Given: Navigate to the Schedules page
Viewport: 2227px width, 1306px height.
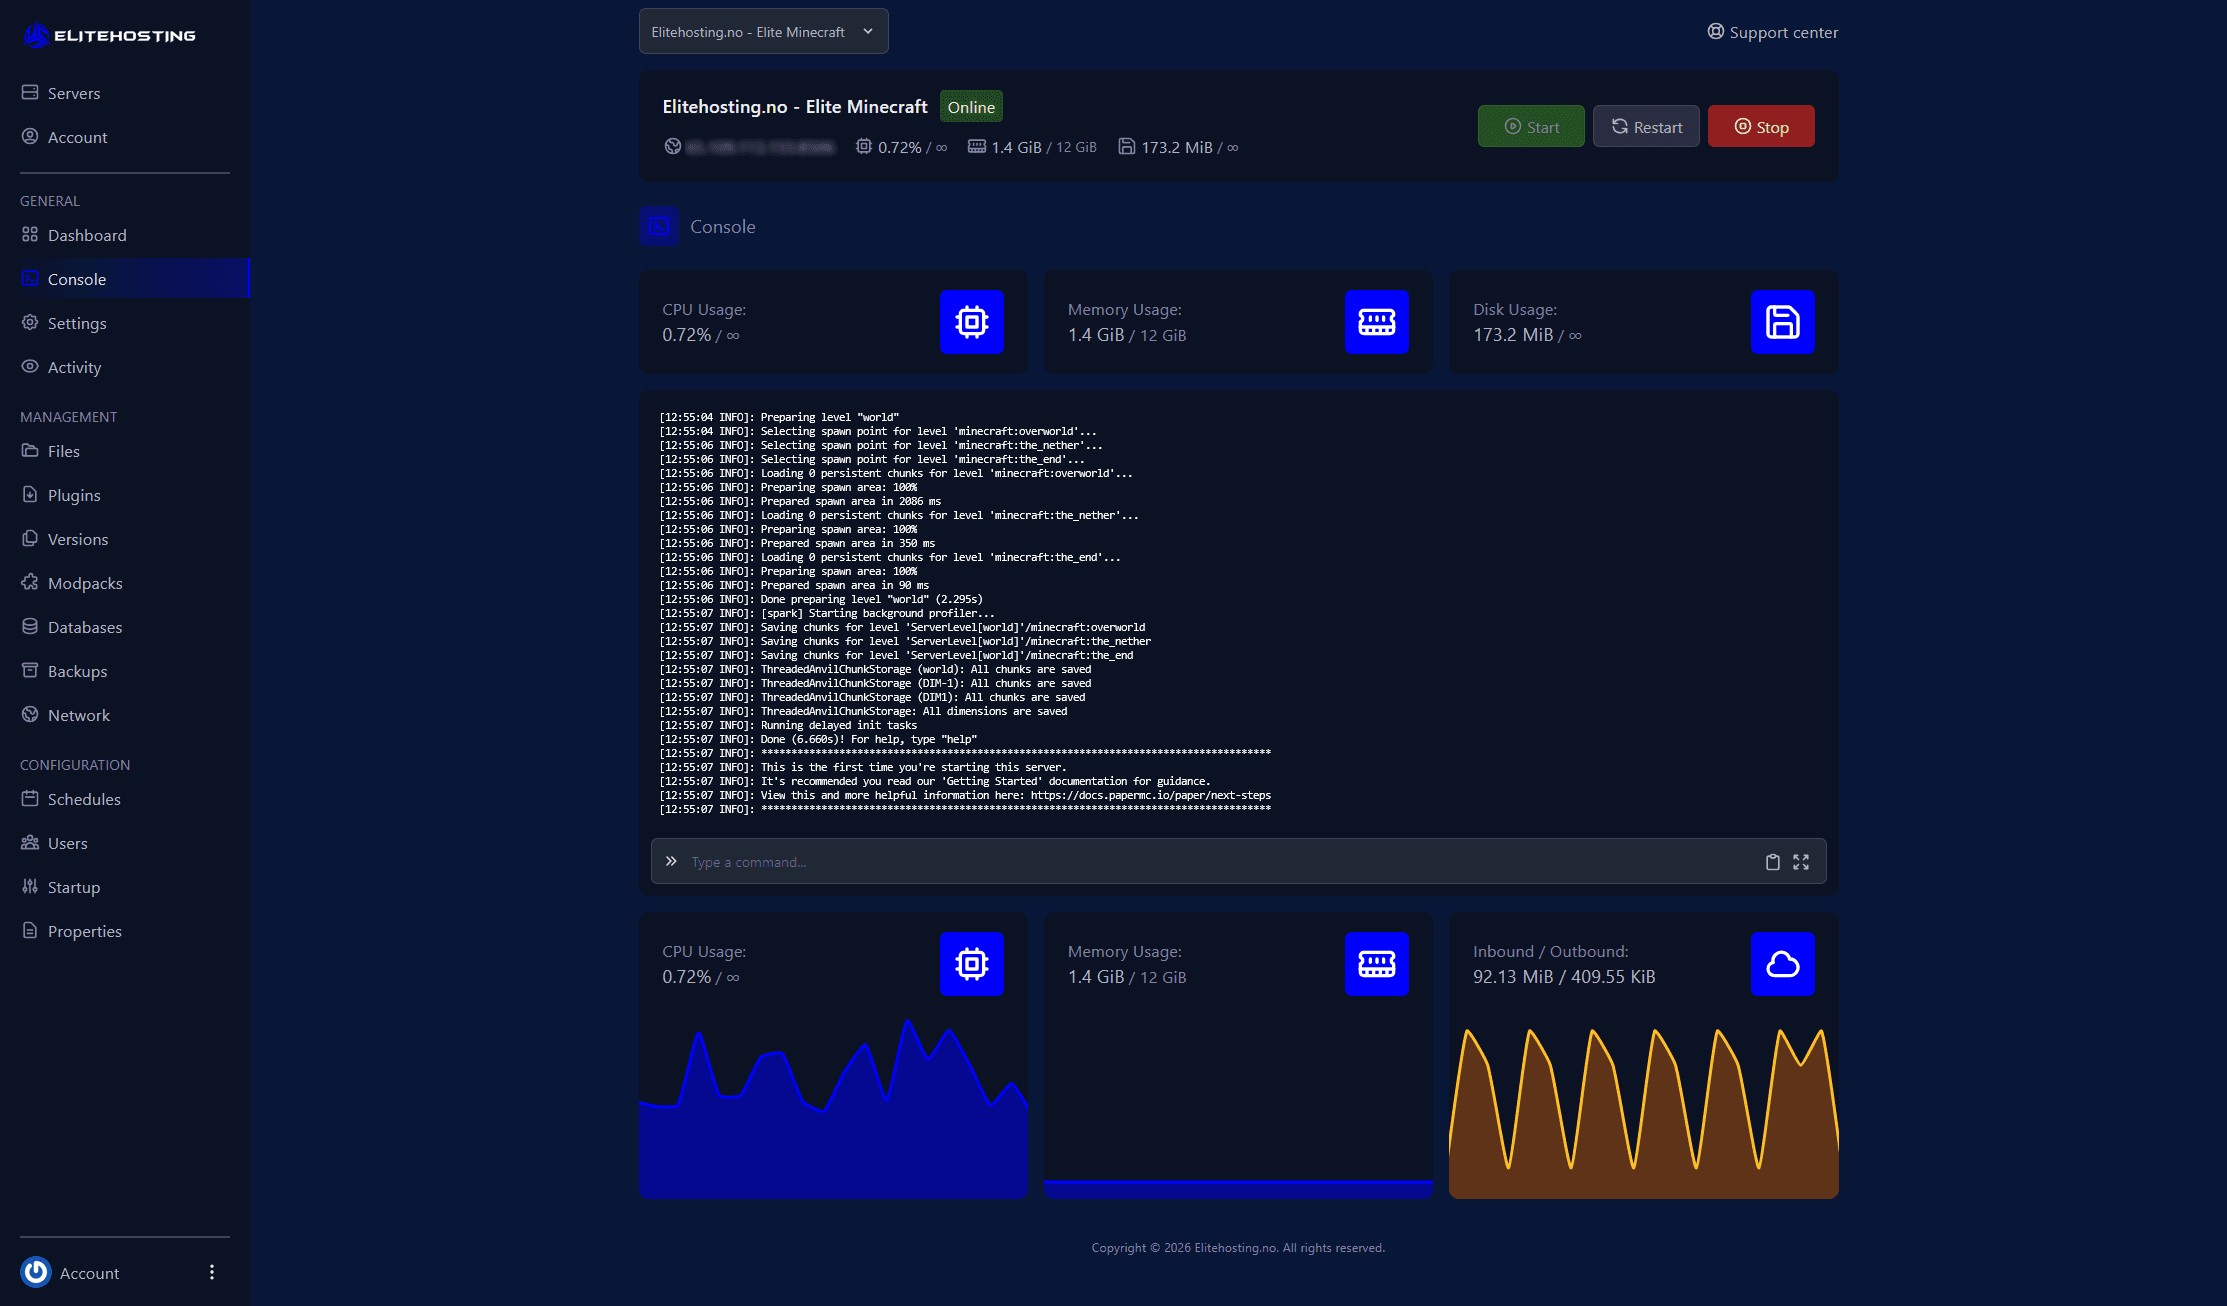Looking at the screenshot, I should click(x=125, y=799).
